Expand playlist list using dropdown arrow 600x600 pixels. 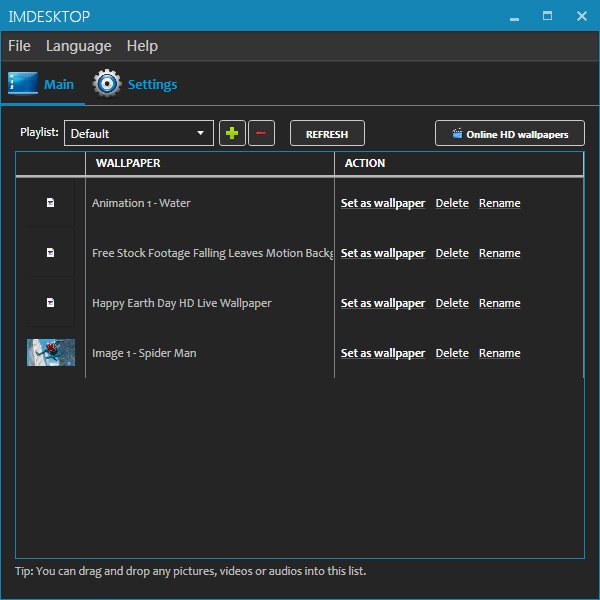click(200, 133)
